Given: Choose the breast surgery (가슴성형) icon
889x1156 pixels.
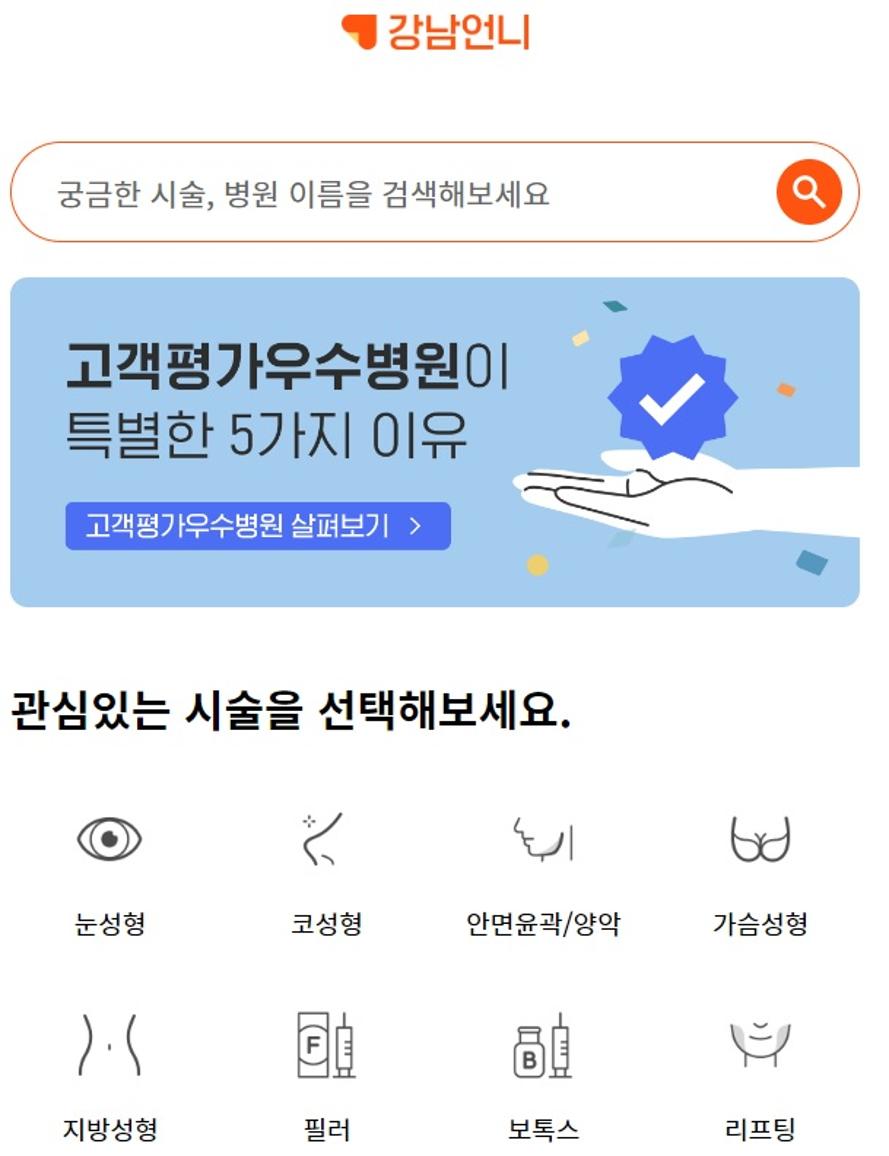Looking at the screenshot, I should 760,839.
